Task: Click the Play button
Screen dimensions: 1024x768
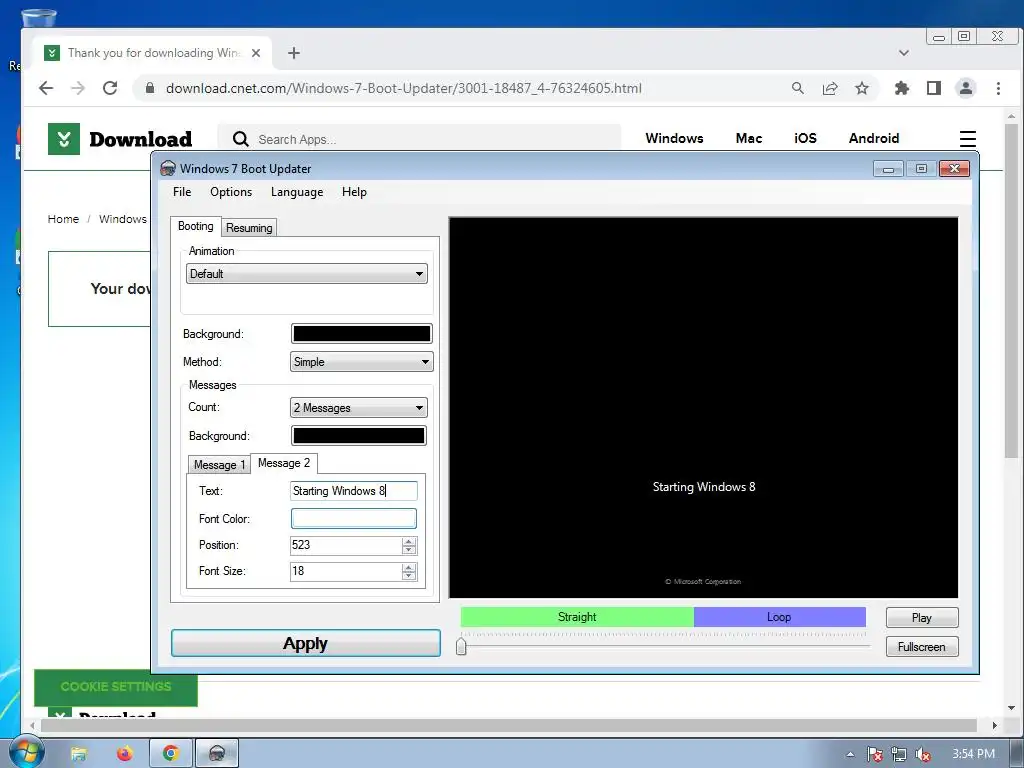Action: click(x=922, y=618)
